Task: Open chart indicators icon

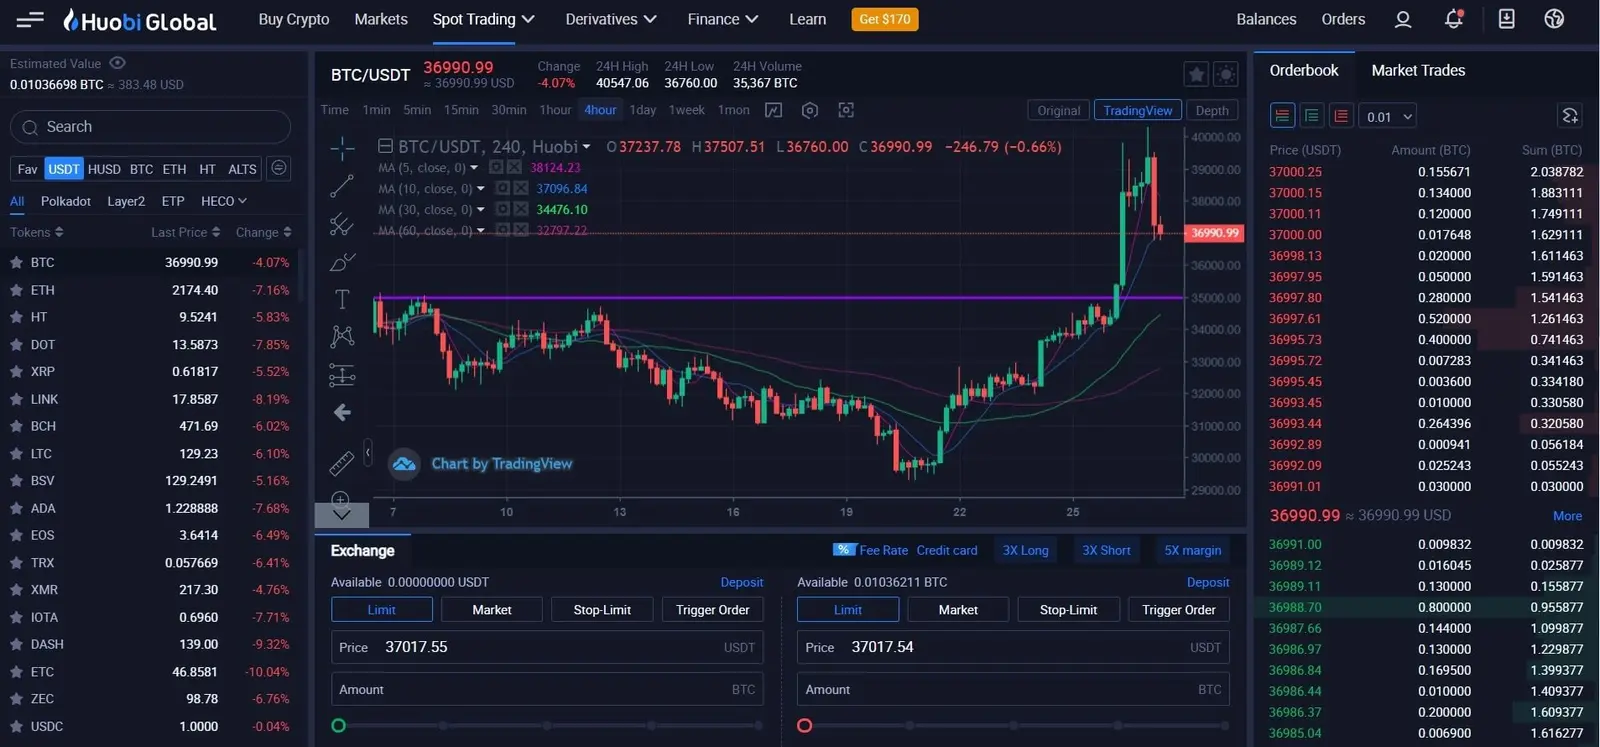Action: (773, 110)
